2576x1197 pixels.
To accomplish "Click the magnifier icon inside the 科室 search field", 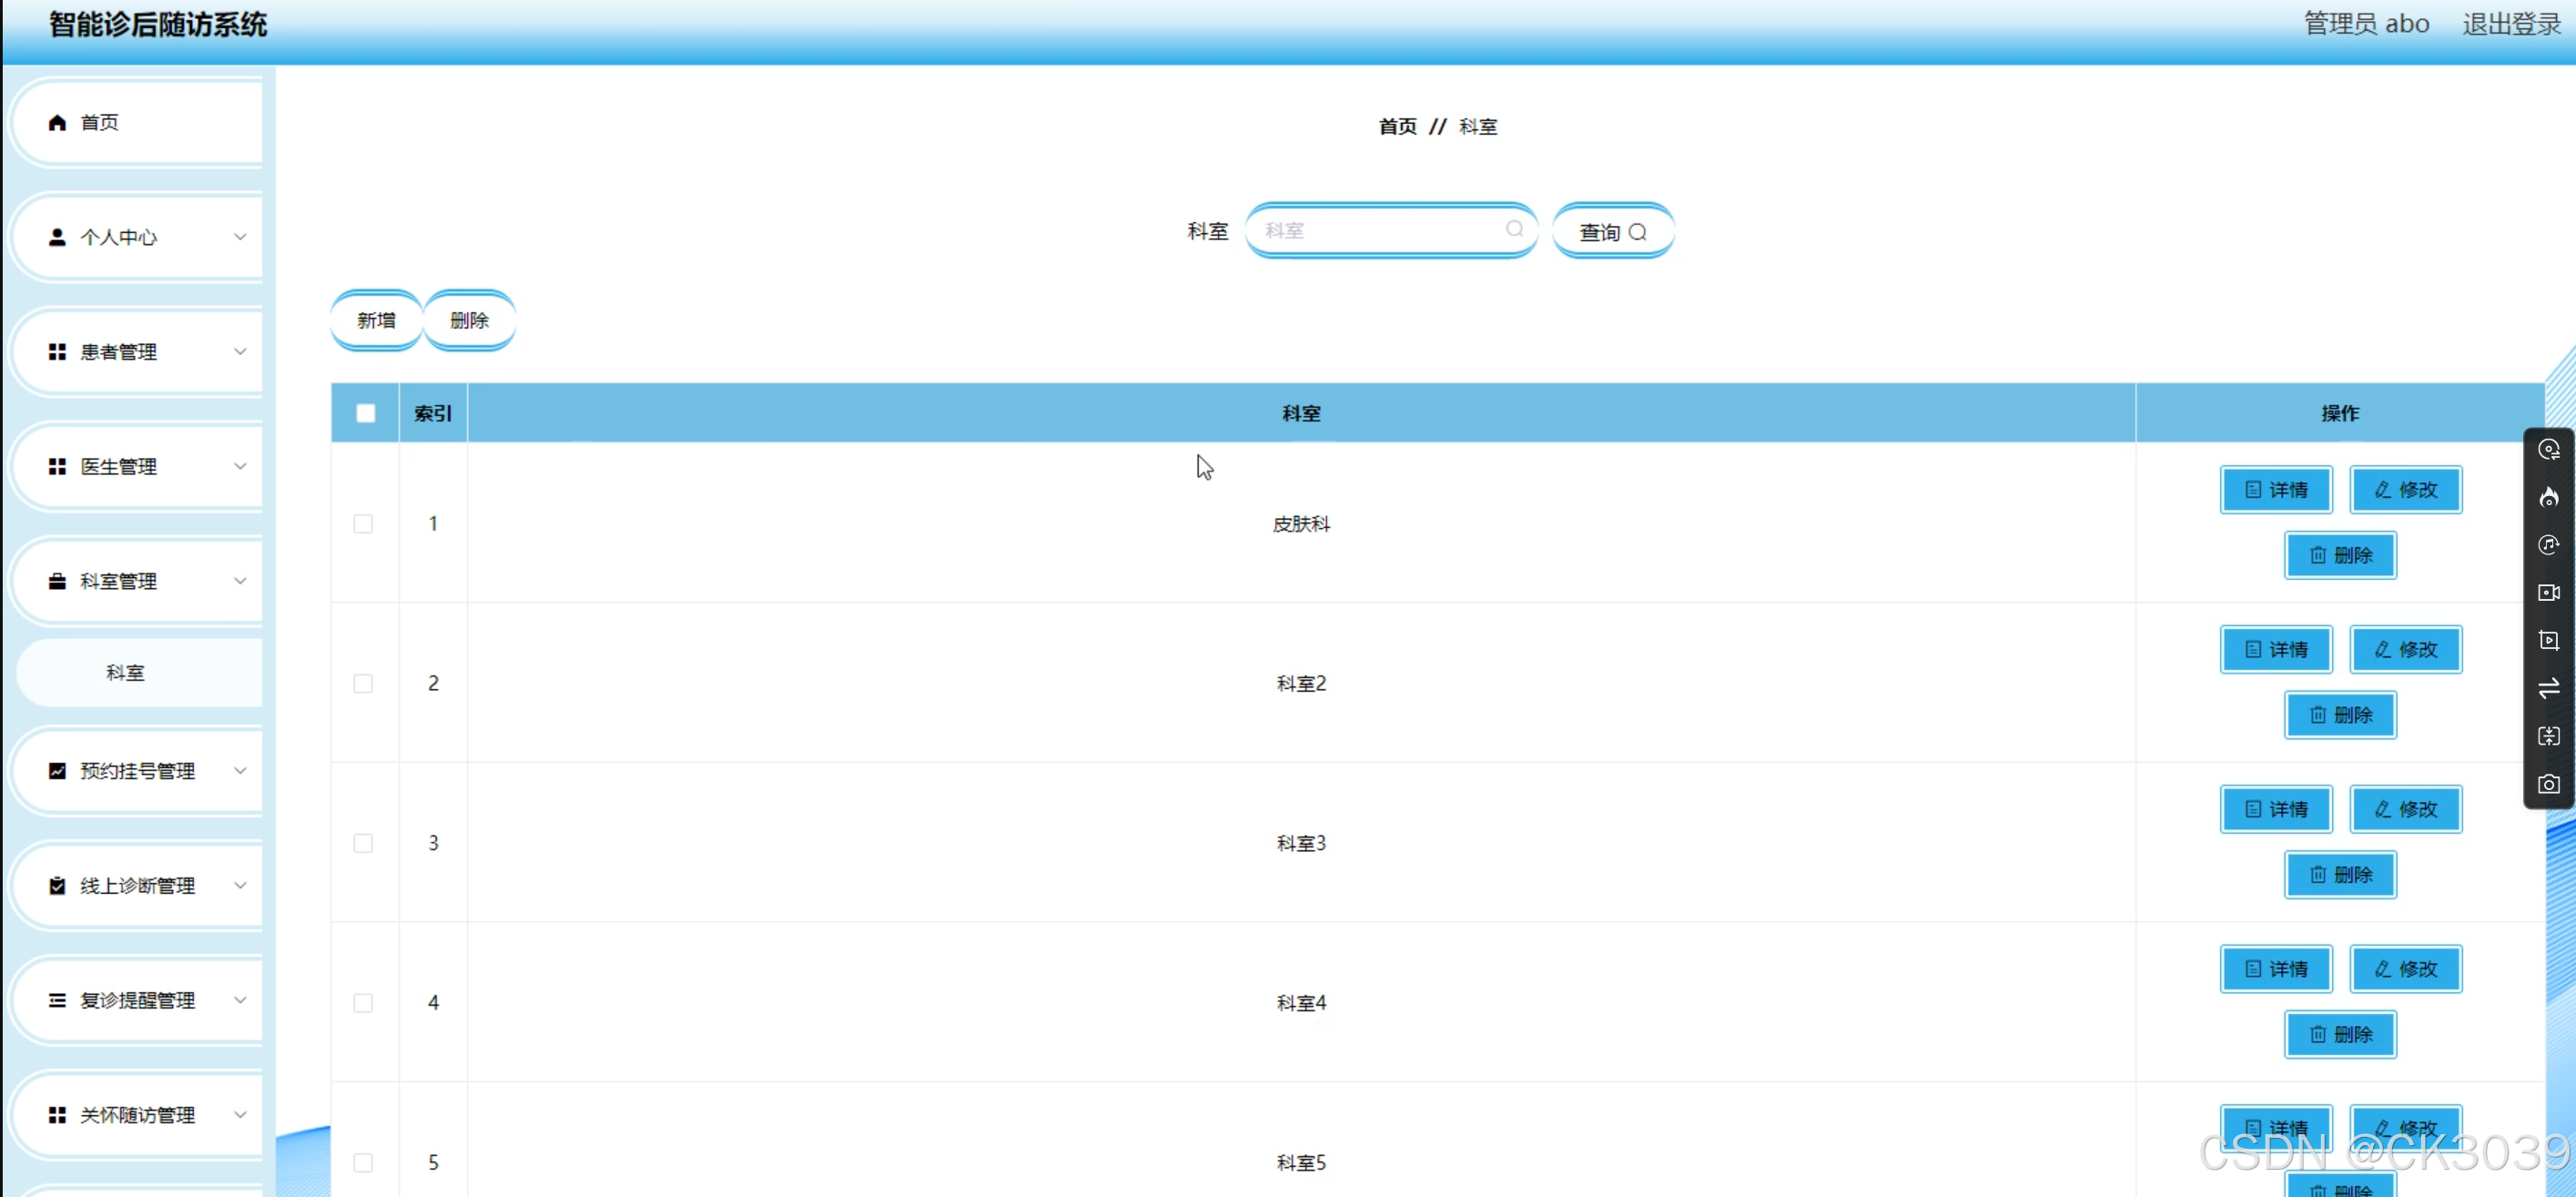I will (x=1515, y=229).
